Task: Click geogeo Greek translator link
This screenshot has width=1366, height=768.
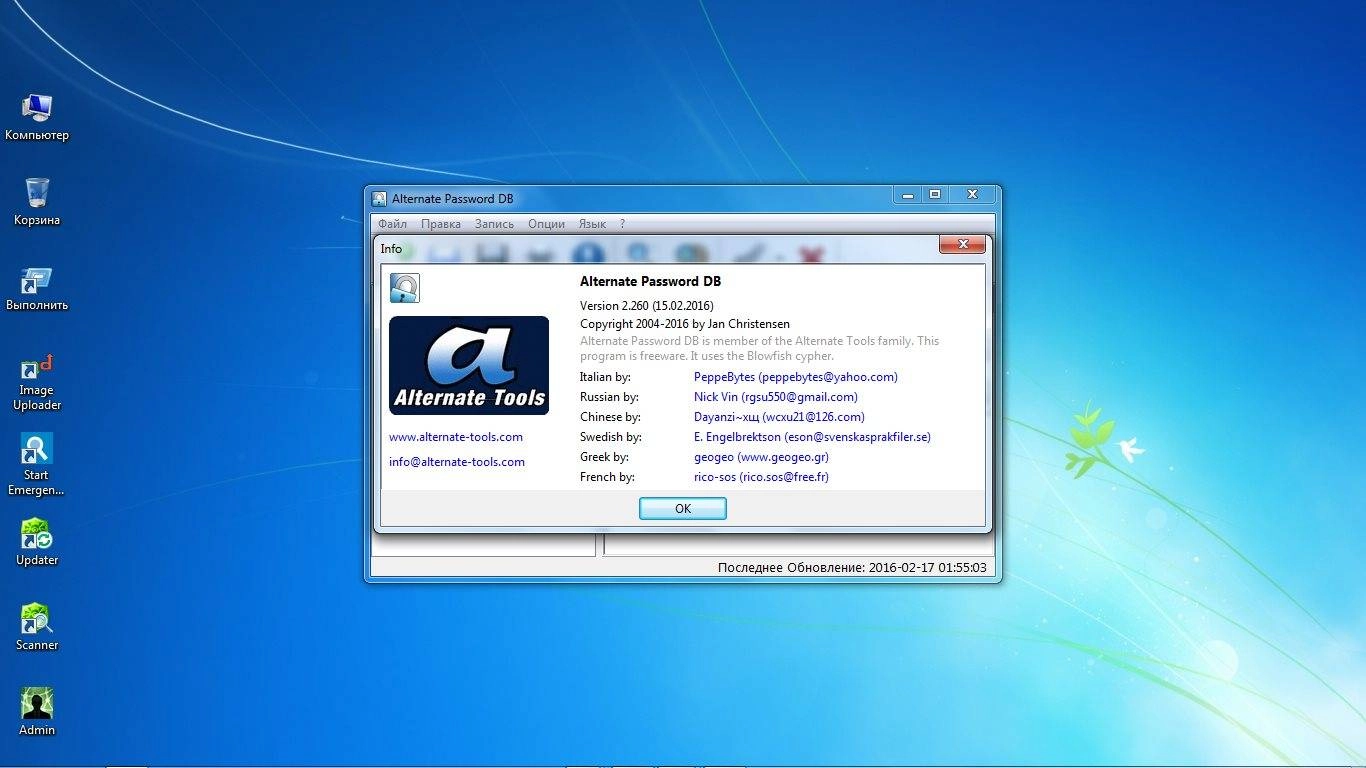Action: (x=761, y=457)
